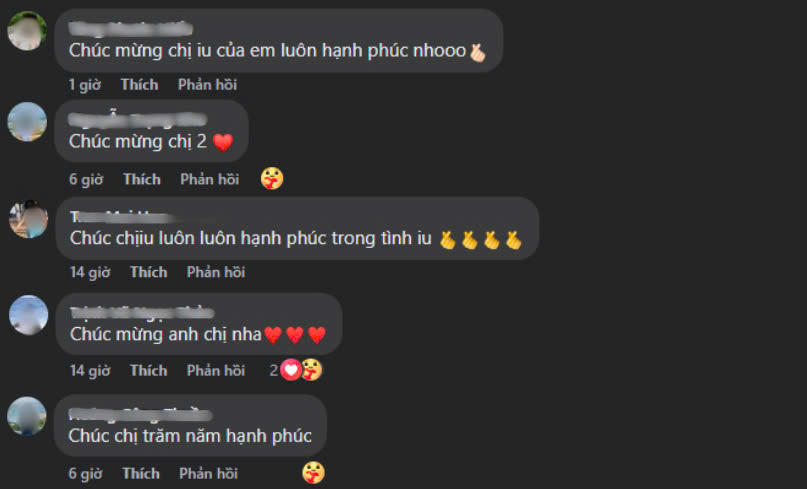The height and width of the screenshot is (489, 807).
Task: Like the 'Chúc chị trăm năm hạnh phúc' comment
Action: (x=141, y=473)
